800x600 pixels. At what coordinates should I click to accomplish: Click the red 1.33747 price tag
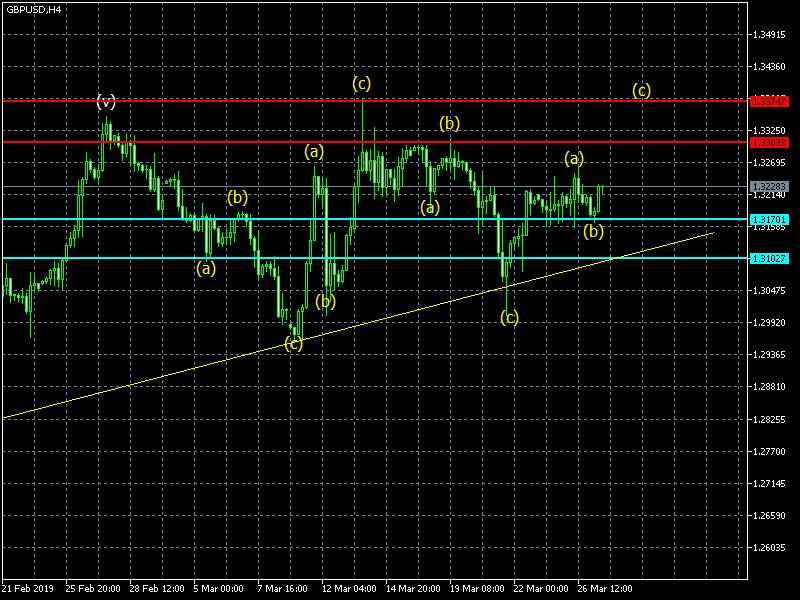[x=769, y=102]
